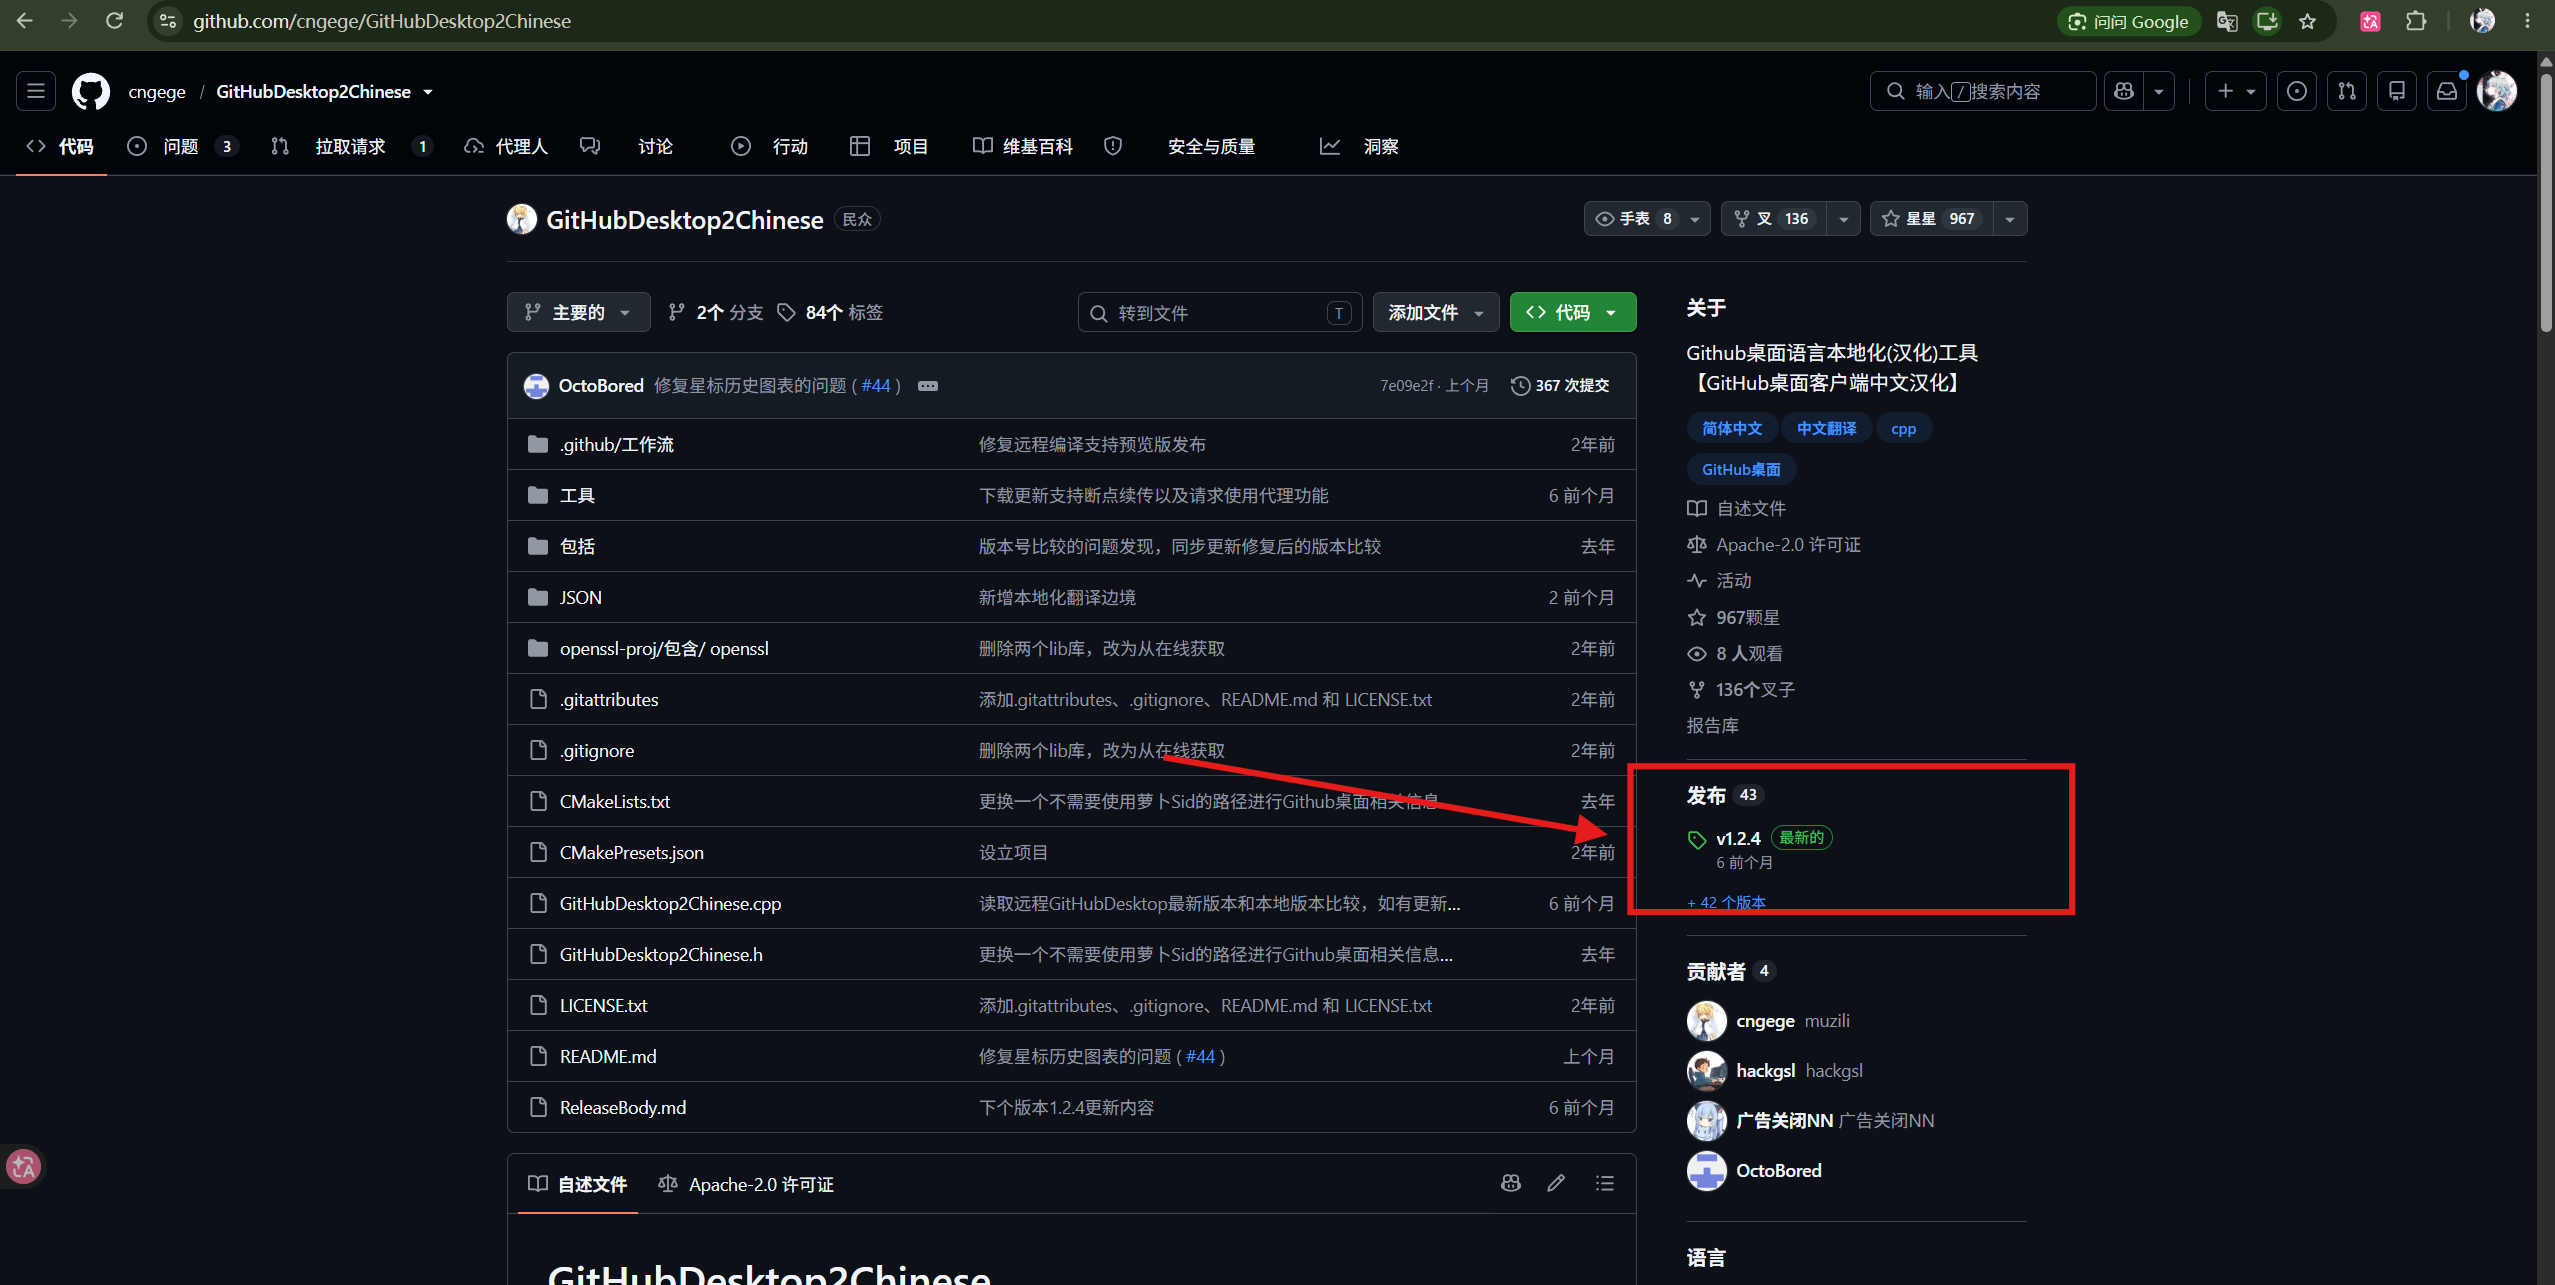The height and width of the screenshot is (1285, 2555).
Task: Focus the top GitHub search box
Action: [1982, 91]
